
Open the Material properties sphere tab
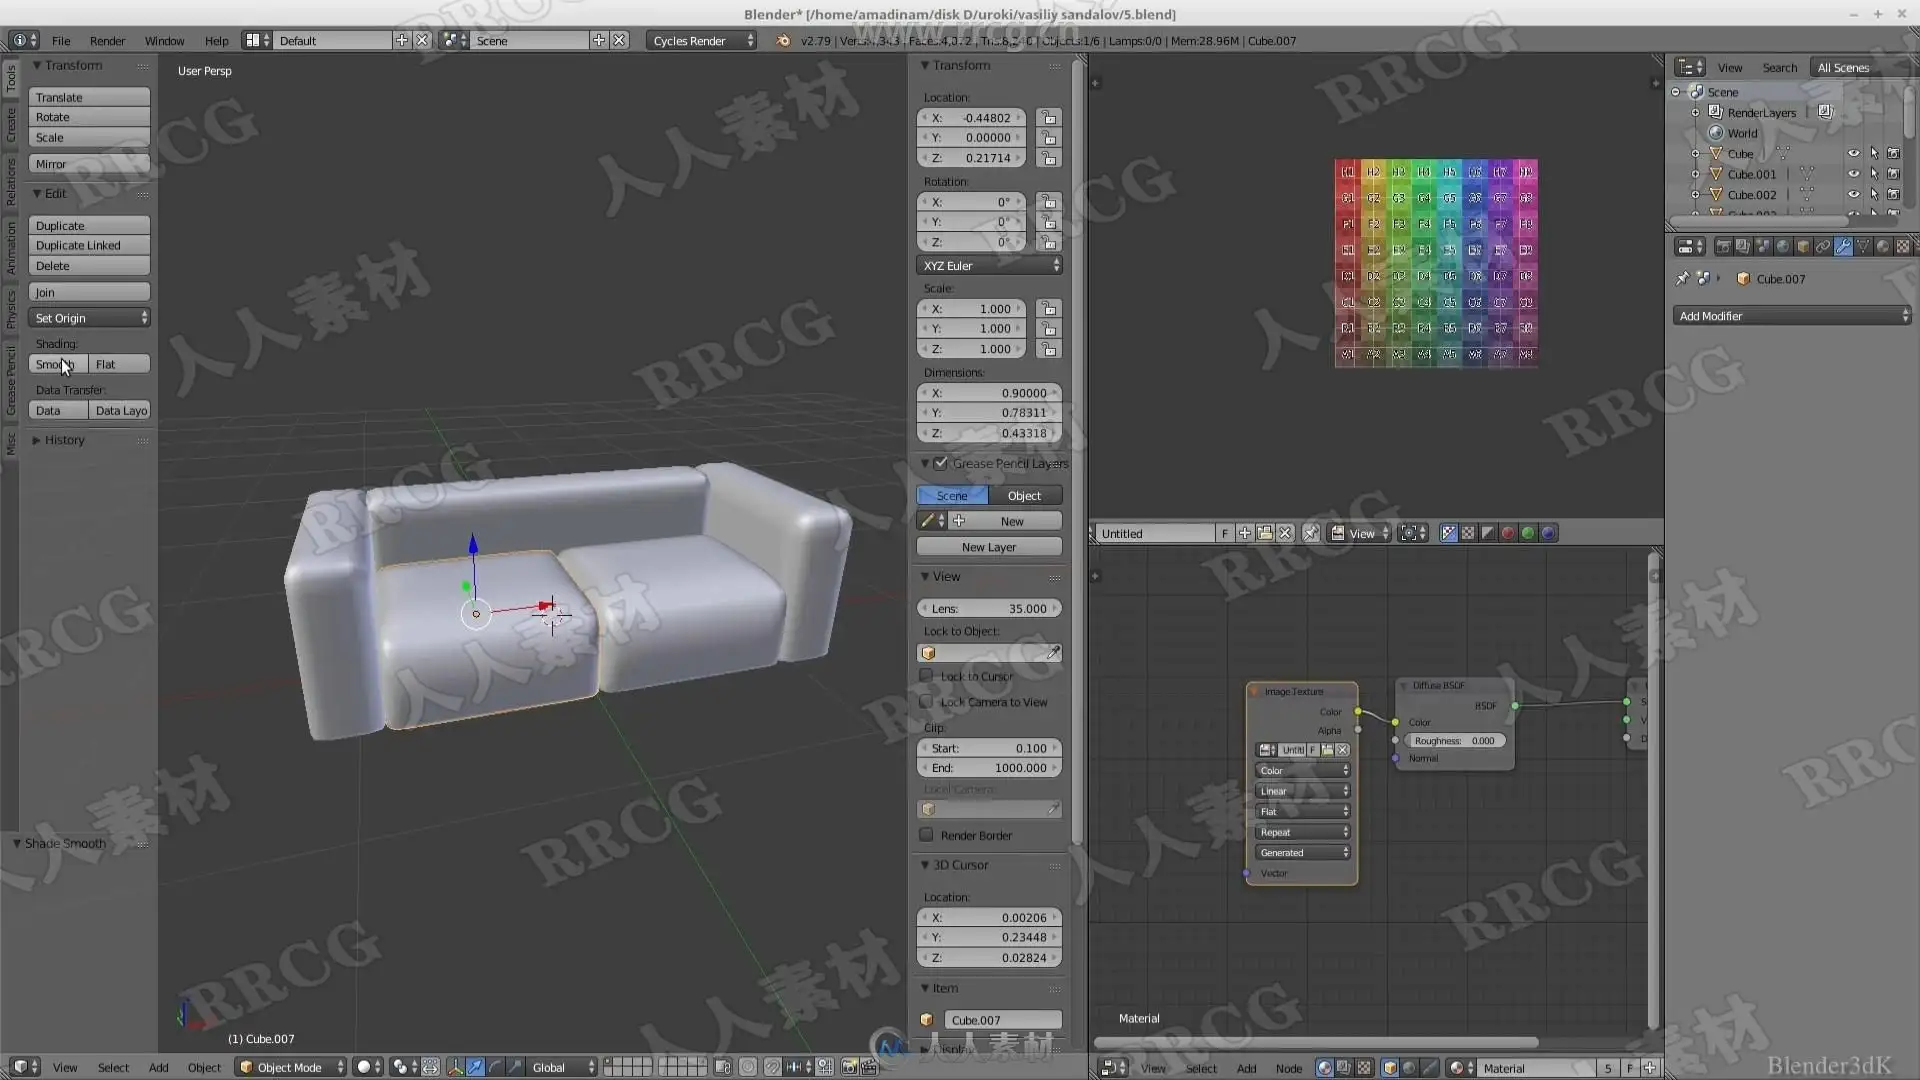(x=1882, y=246)
